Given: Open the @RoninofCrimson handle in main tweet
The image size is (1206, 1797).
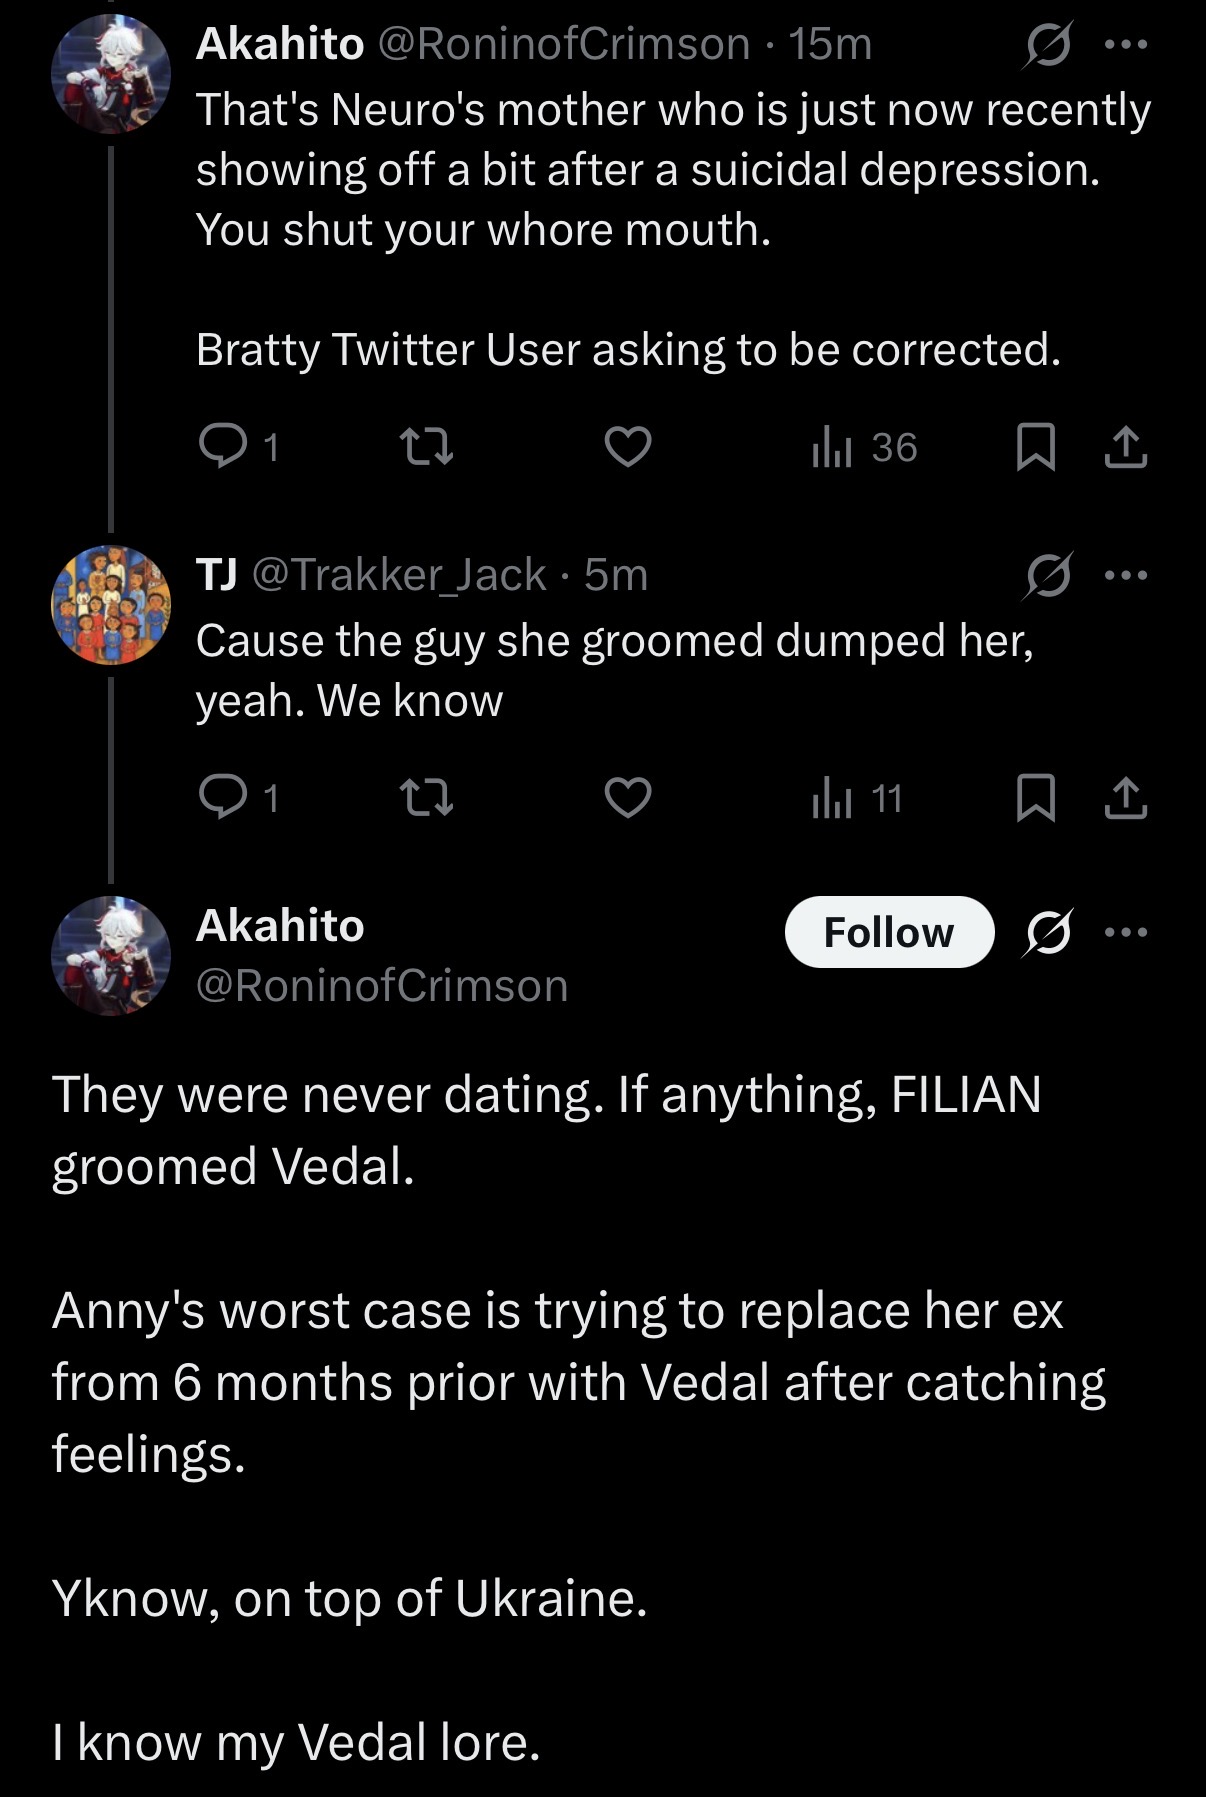Looking at the screenshot, I should (382, 986).
